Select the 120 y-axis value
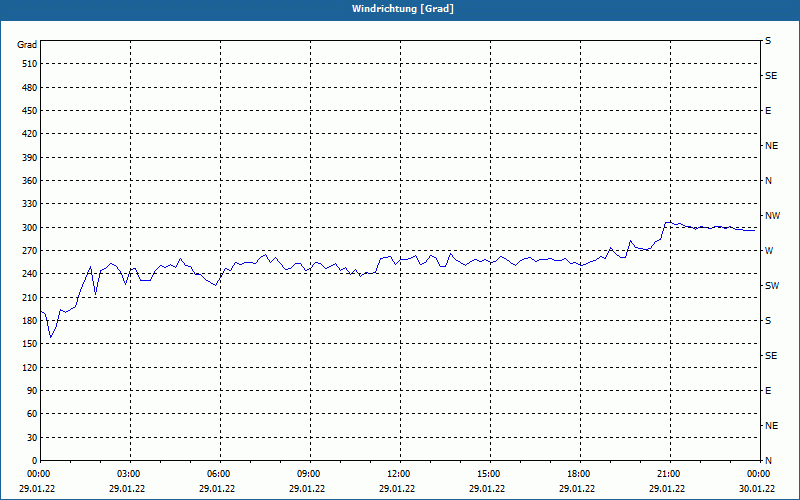This screenshot has height=500, width=800. coord(29,367)
